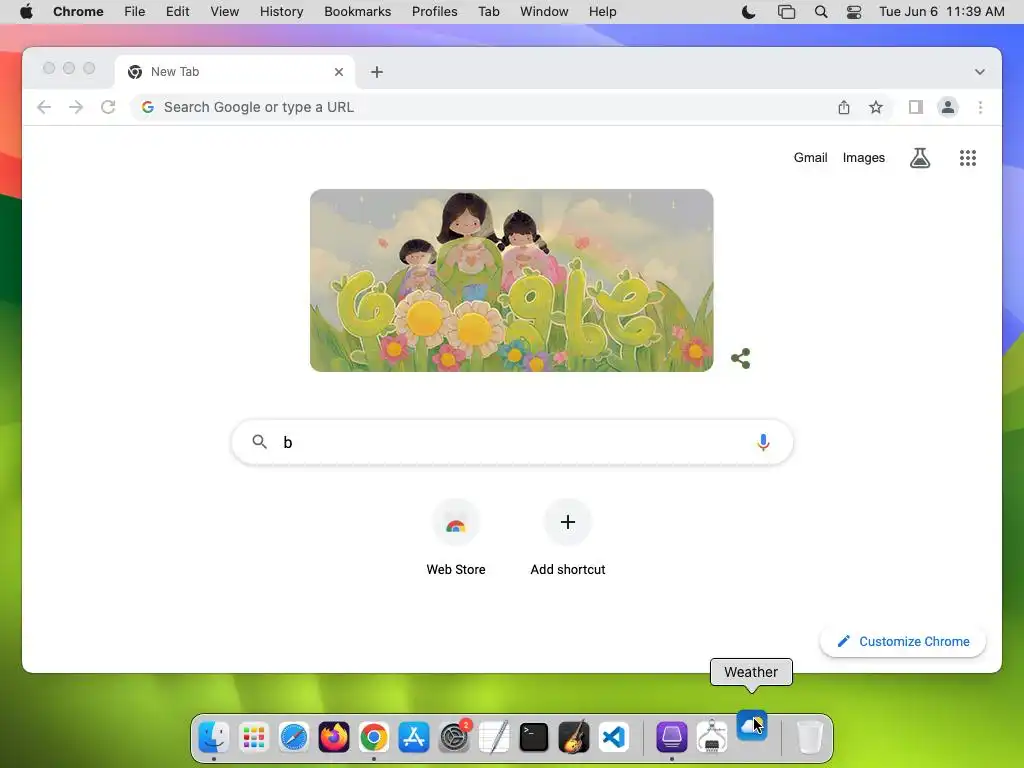1024x768 pixels.
Task: Open Gmail link
Action: (x=810, y=157)
